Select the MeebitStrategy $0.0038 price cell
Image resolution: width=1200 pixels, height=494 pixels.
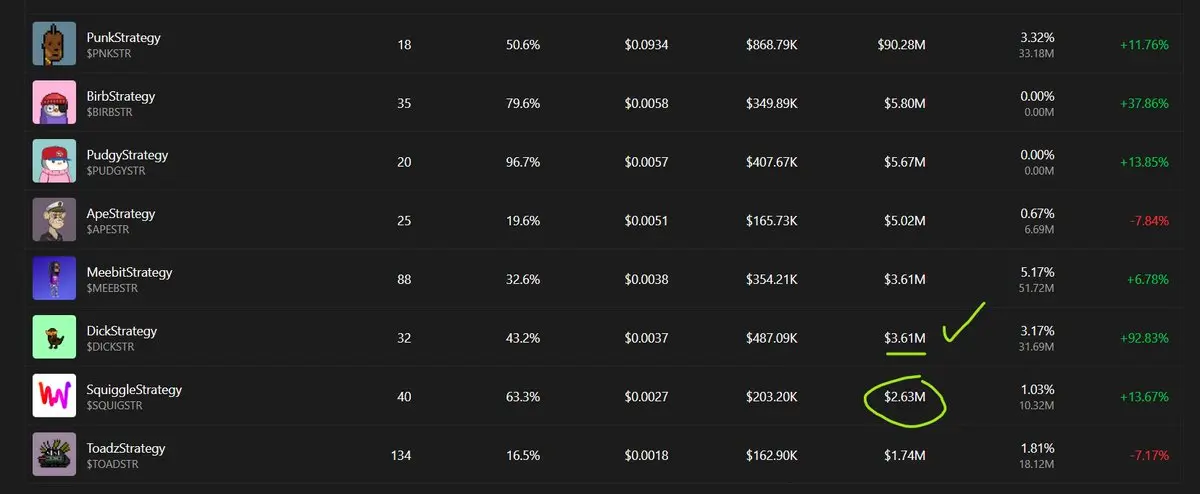coord(646,280)
